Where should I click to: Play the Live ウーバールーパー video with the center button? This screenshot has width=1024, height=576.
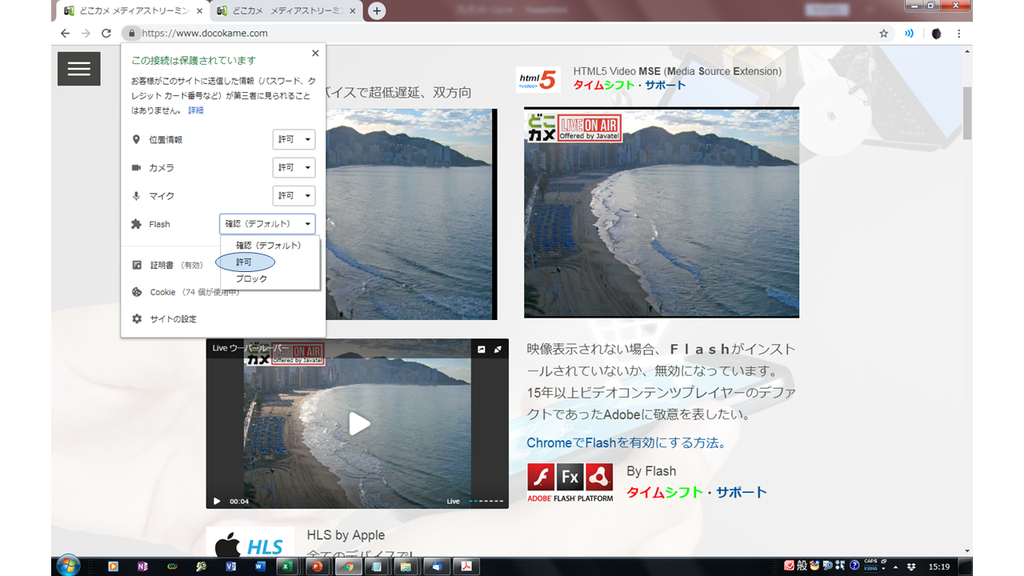point(359,423)
